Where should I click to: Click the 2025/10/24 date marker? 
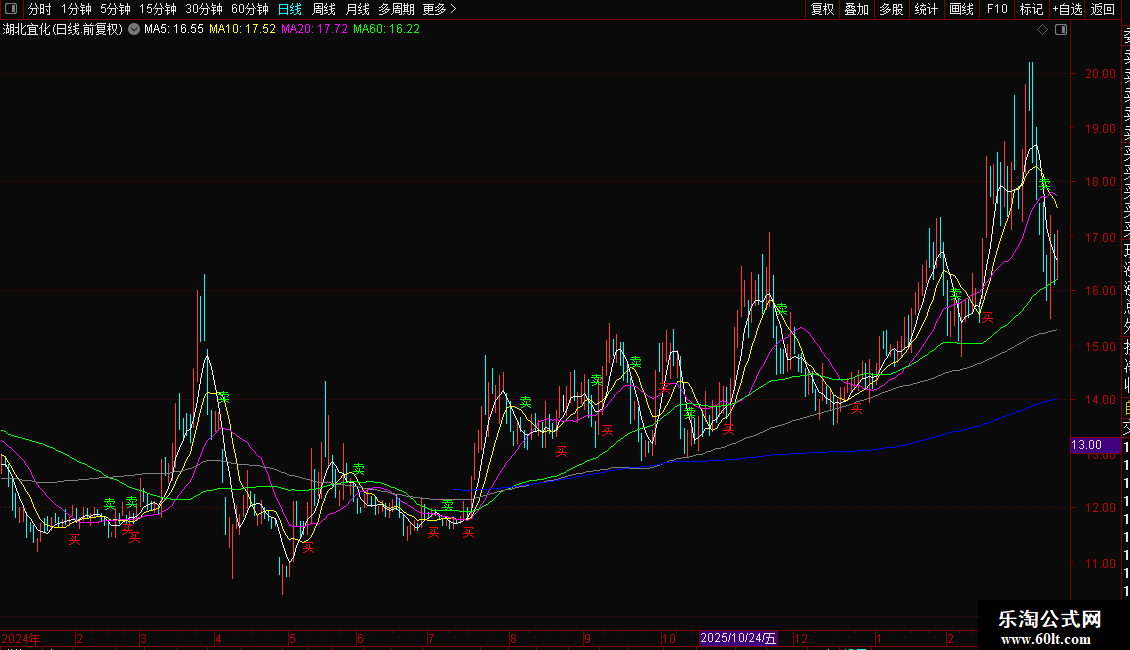(738, 638)
